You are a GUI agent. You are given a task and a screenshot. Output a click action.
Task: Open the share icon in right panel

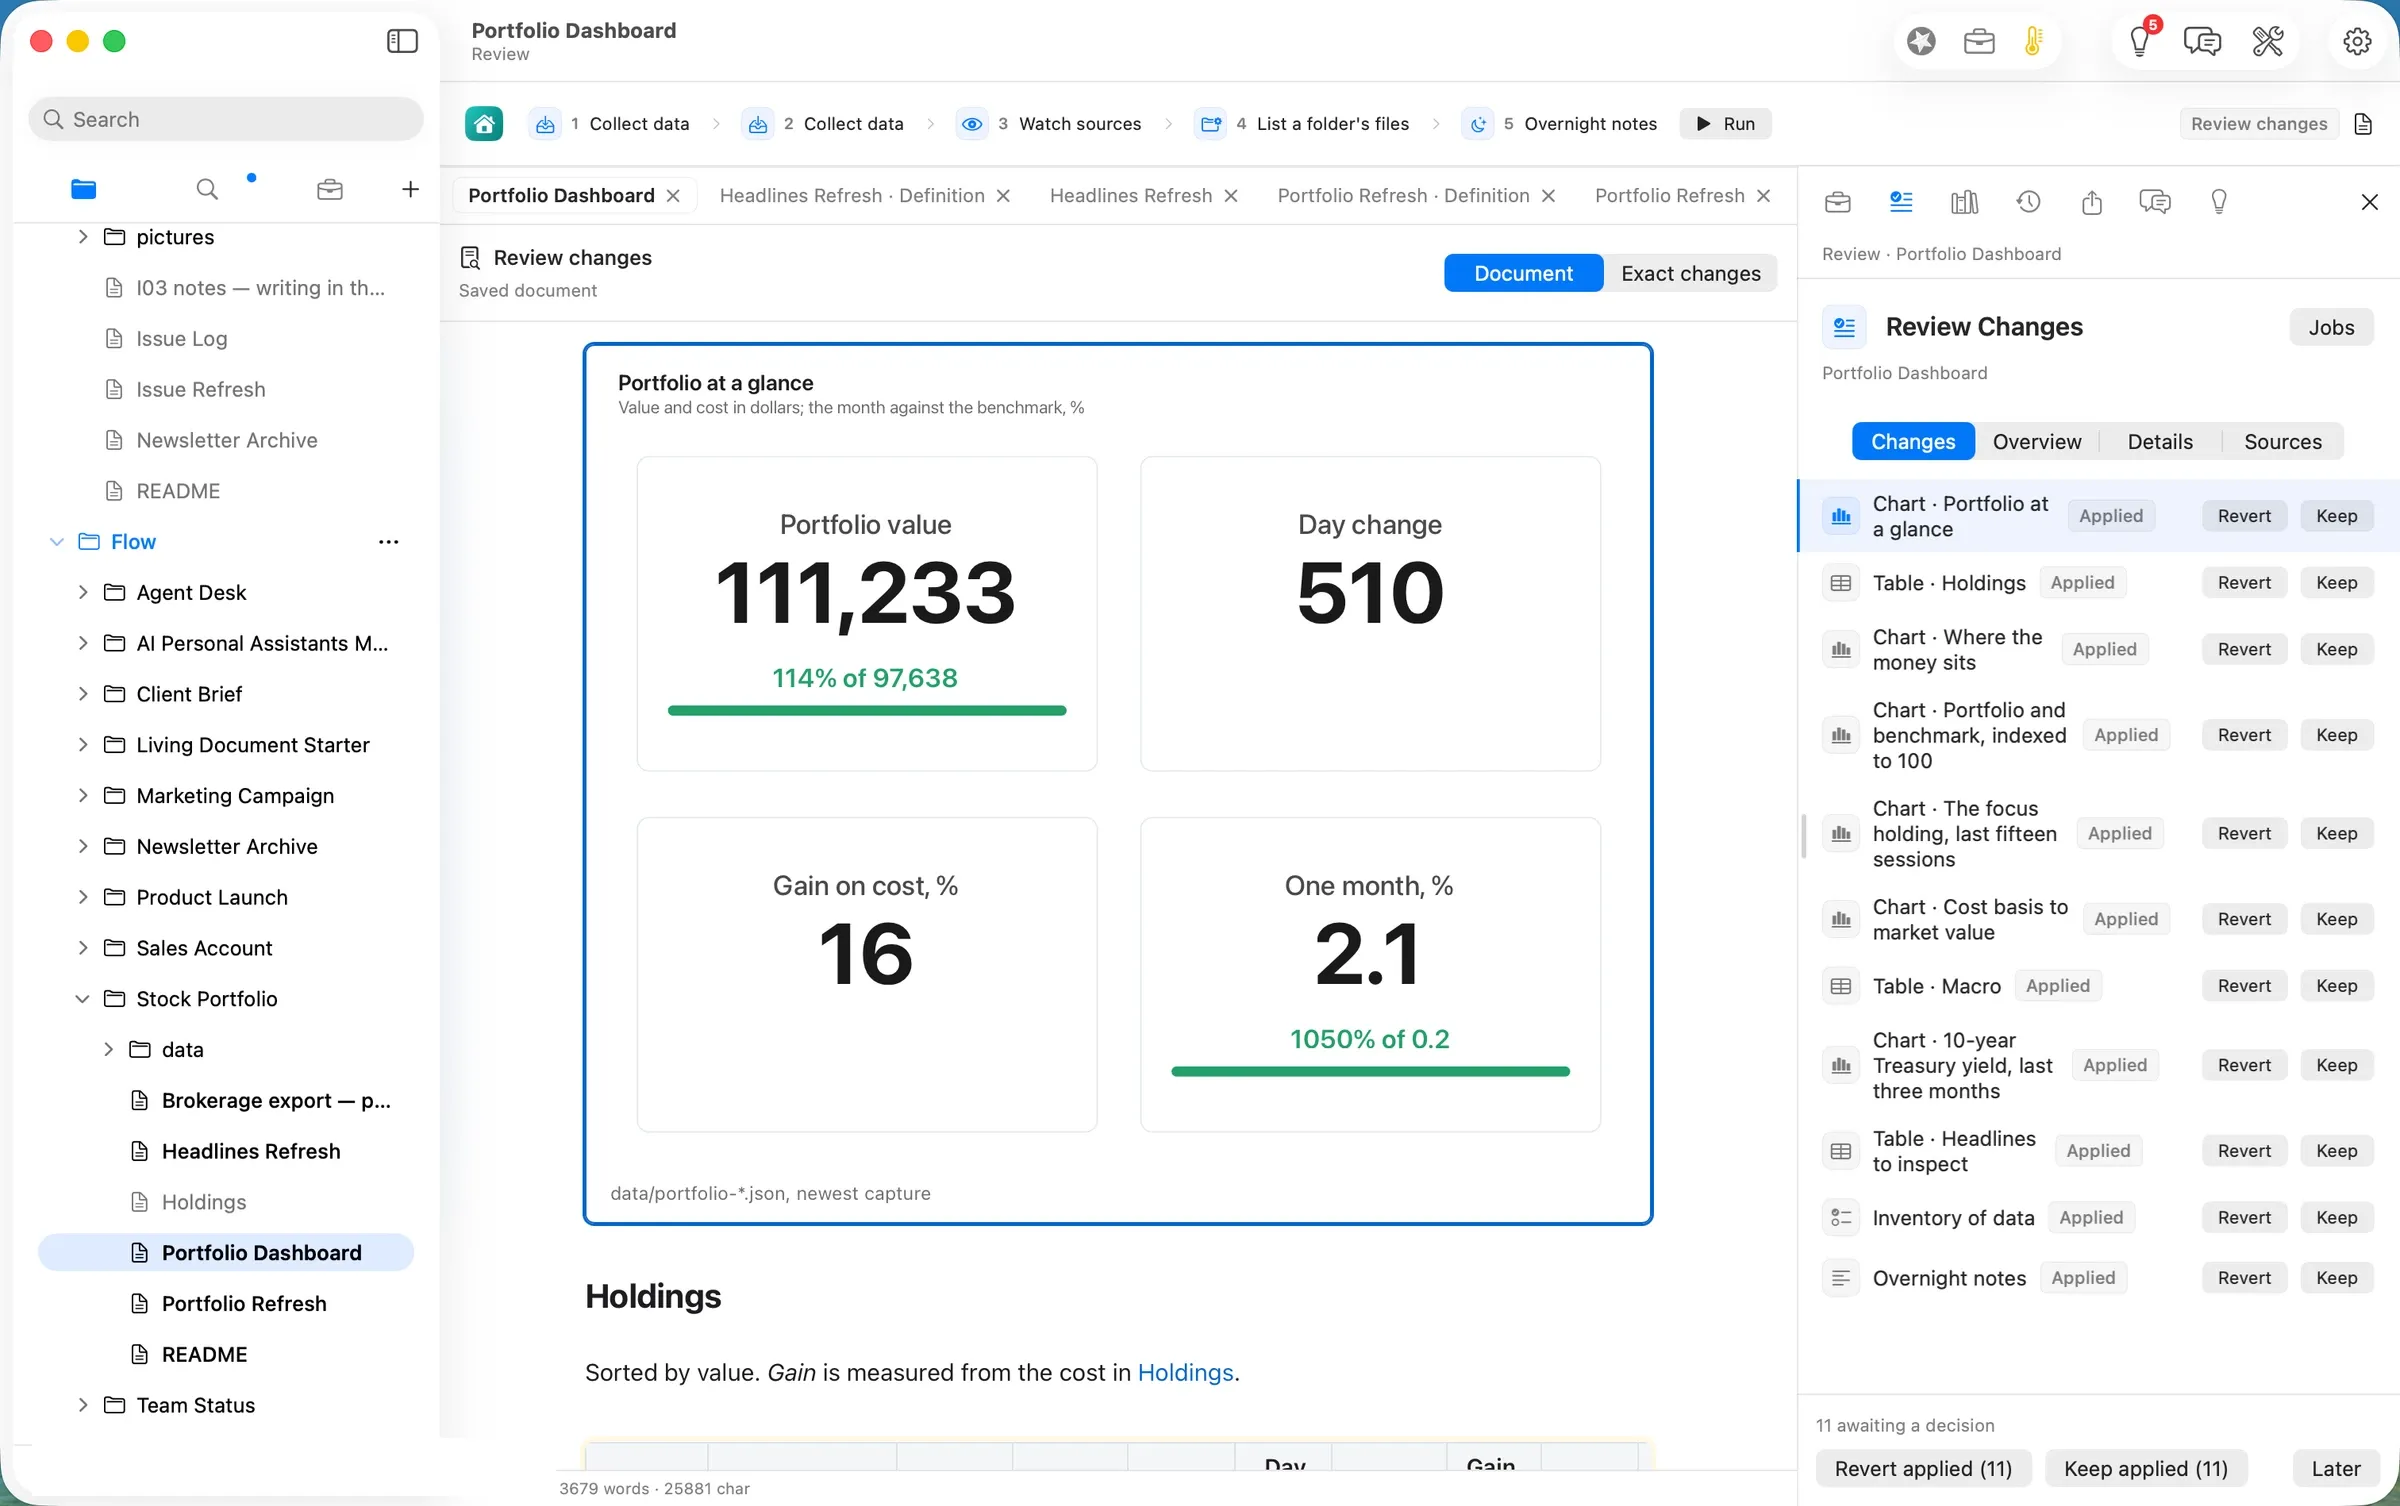point(2092,202)
